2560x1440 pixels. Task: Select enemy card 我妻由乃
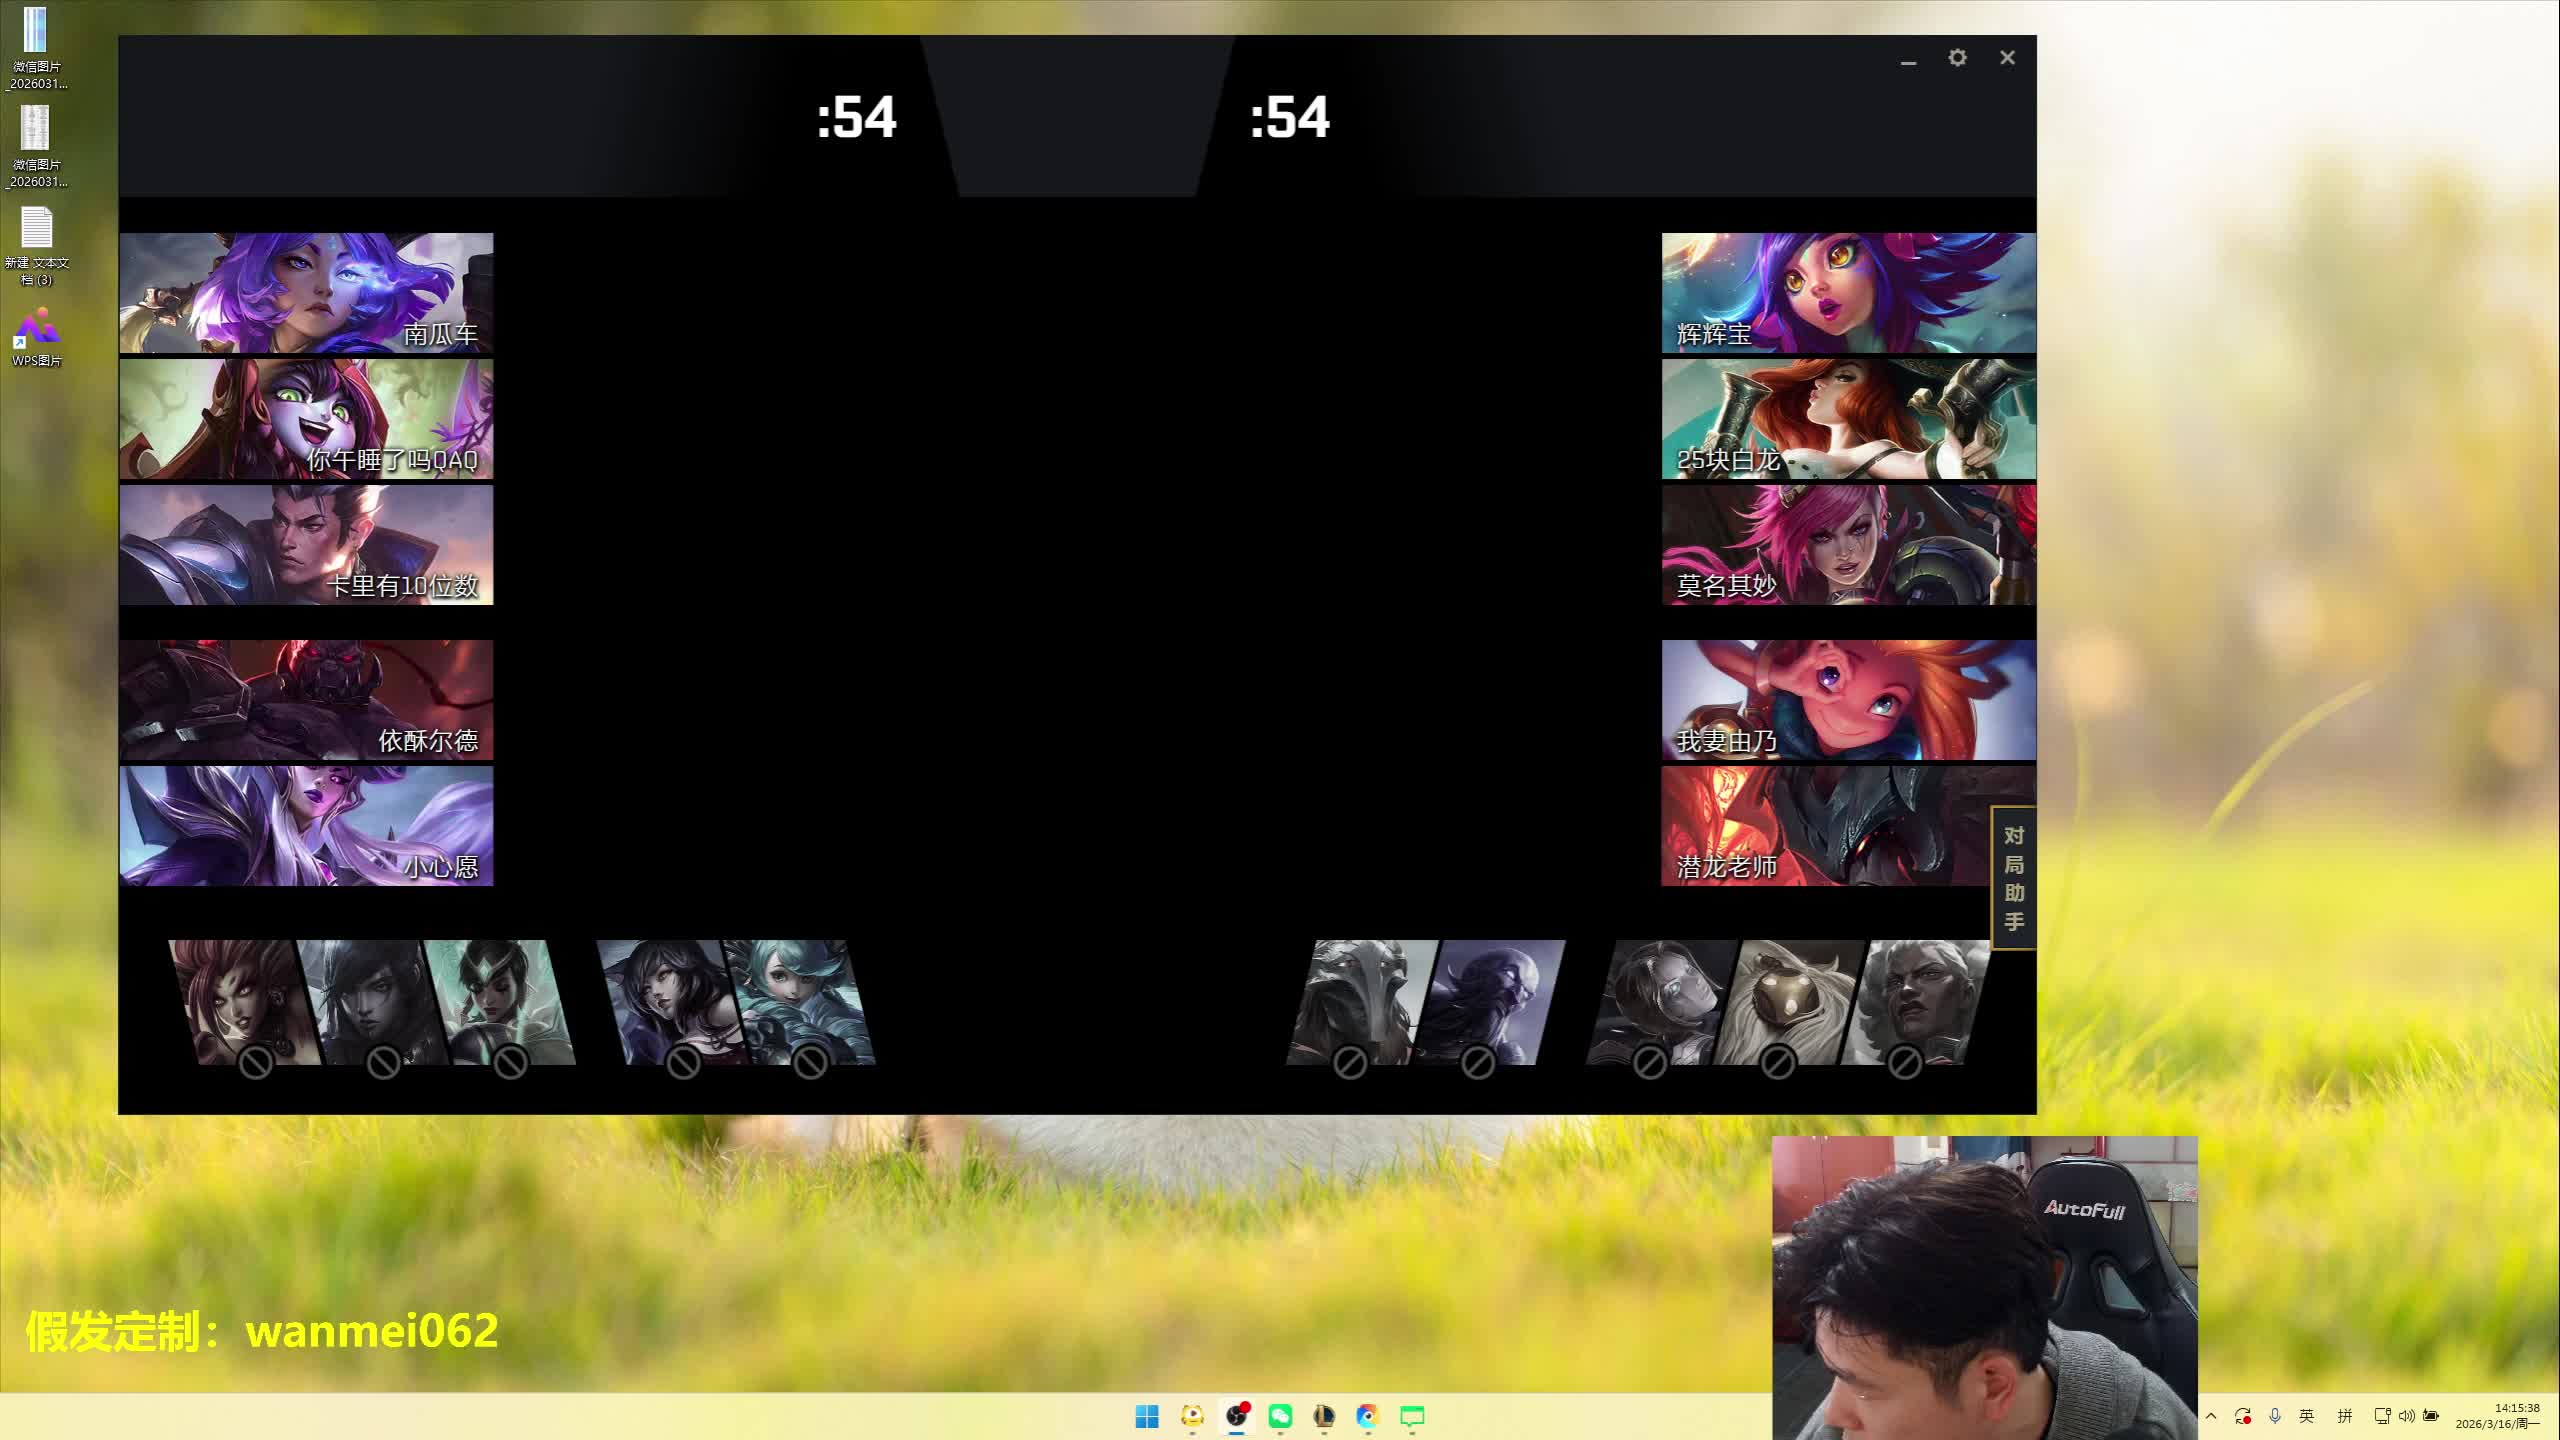click(1848, 700)
